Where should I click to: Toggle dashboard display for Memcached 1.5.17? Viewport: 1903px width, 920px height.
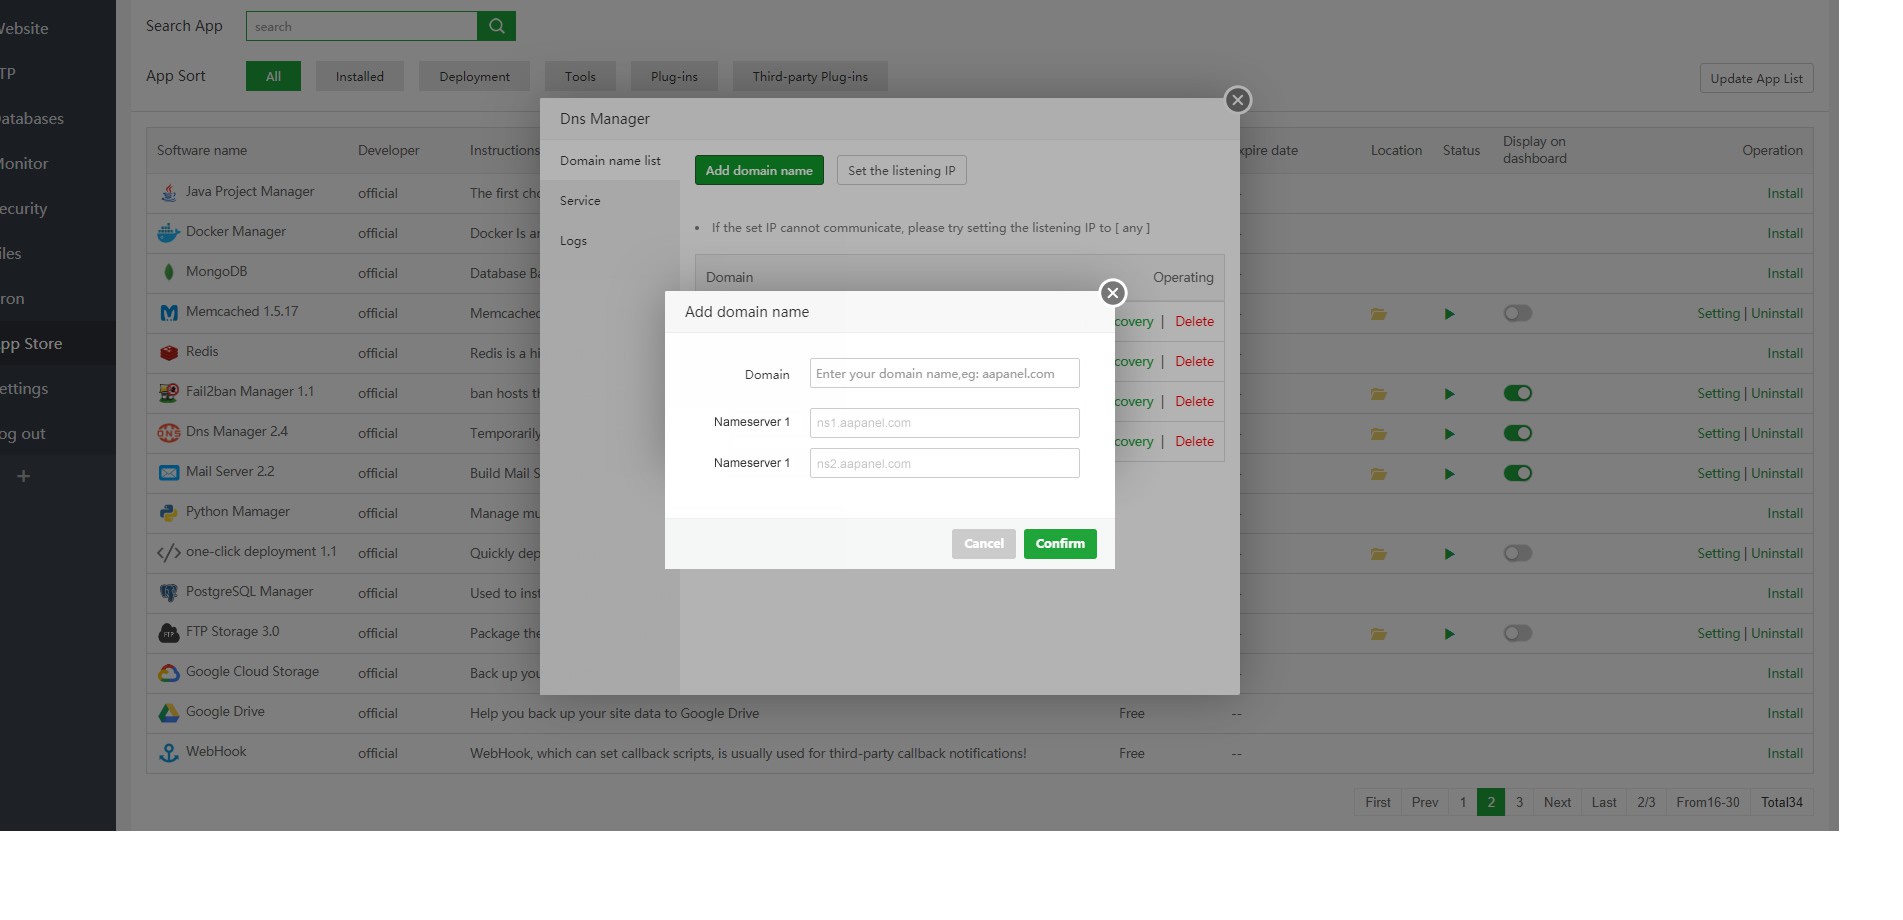point(1517,314)
